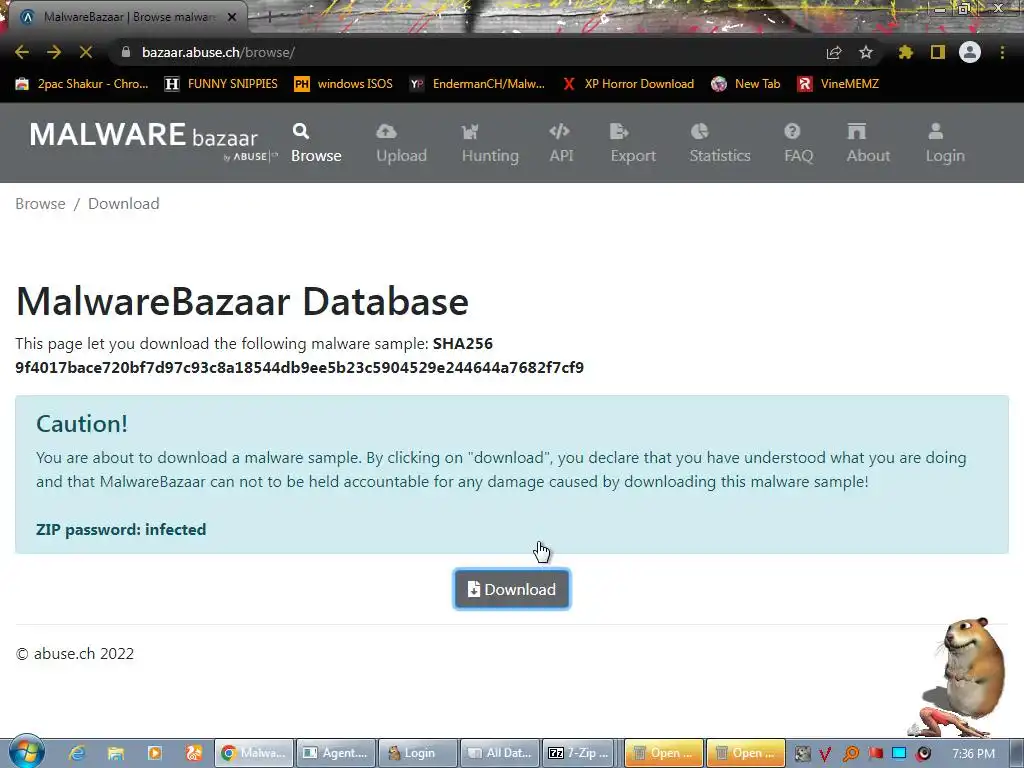Viewport: 1024px width, 768px height.
Task: Click the MALWARE bazaar logo
Action: click(x=153, y=140)
